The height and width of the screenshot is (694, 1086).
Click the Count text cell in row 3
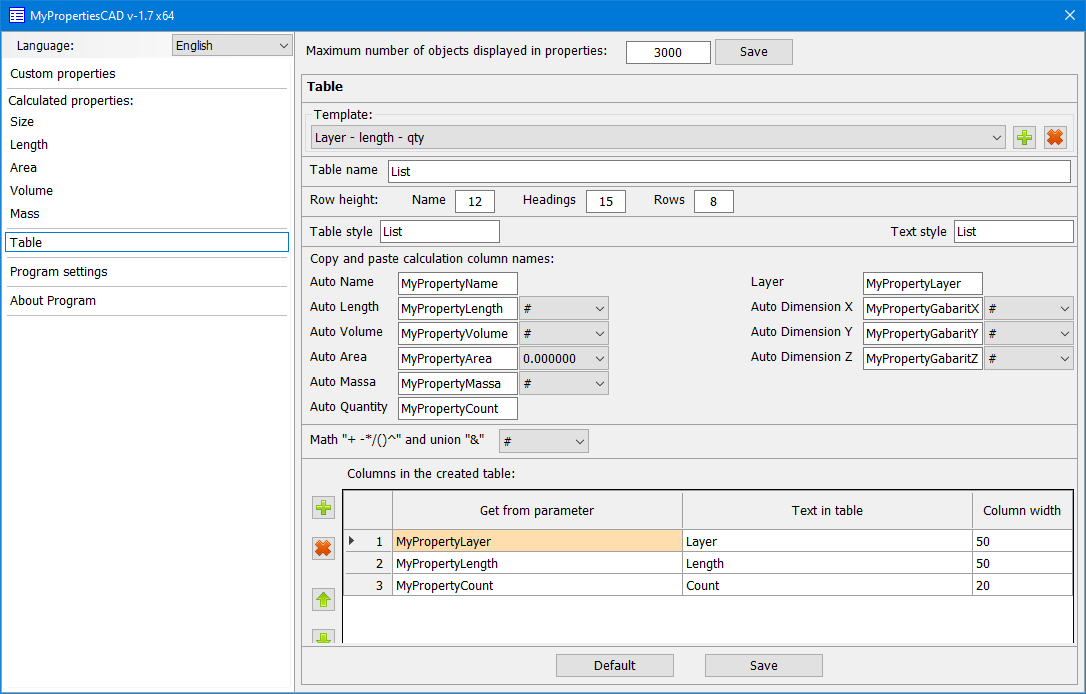pos(828,586)
